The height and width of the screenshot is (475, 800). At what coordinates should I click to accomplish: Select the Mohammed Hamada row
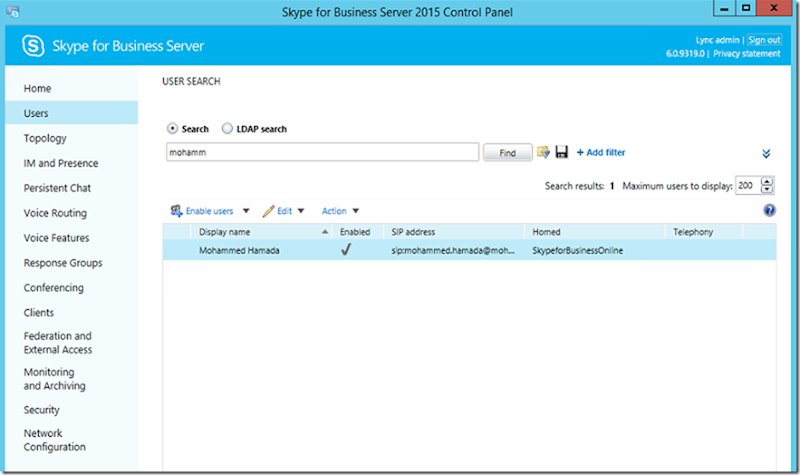(x=469, y=250)
